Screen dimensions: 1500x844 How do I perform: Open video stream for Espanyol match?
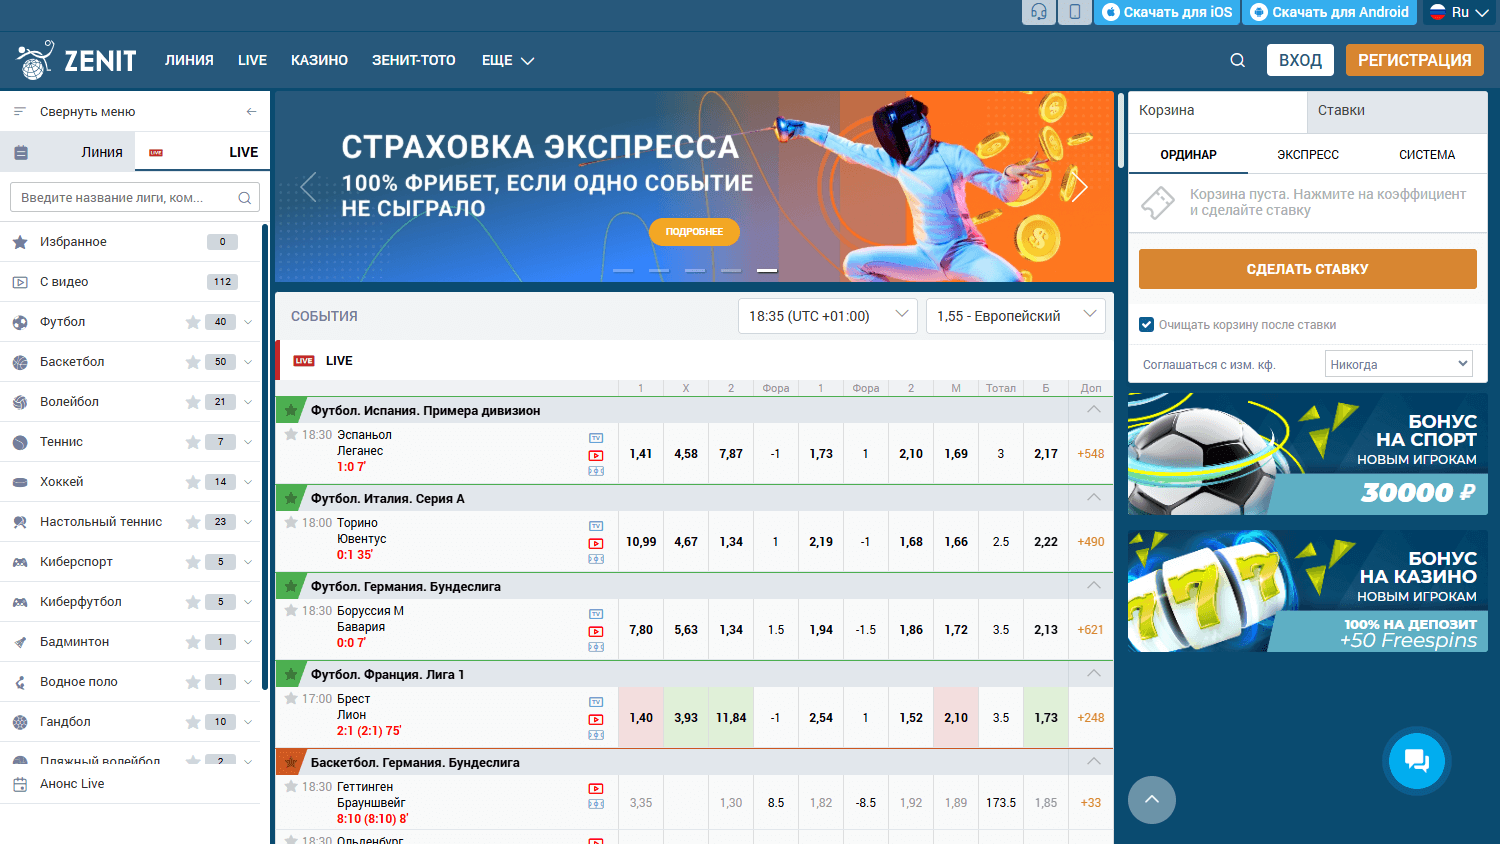click(596, 455)
